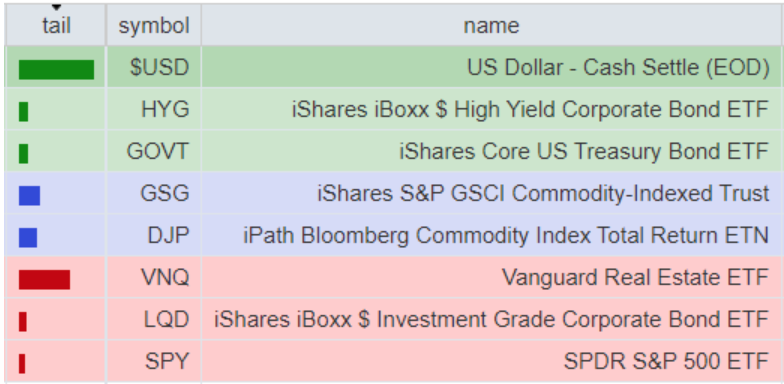Click the green HYG tail bar
Image resolution: width=784 pixels, height=384 pixels.
click(x=24, y=112)
